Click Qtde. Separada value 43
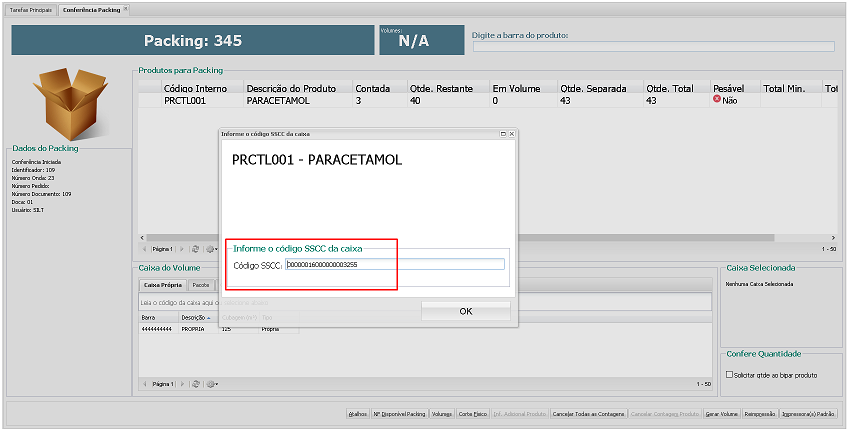Screen dimensions: 849x432 [565, 101]
